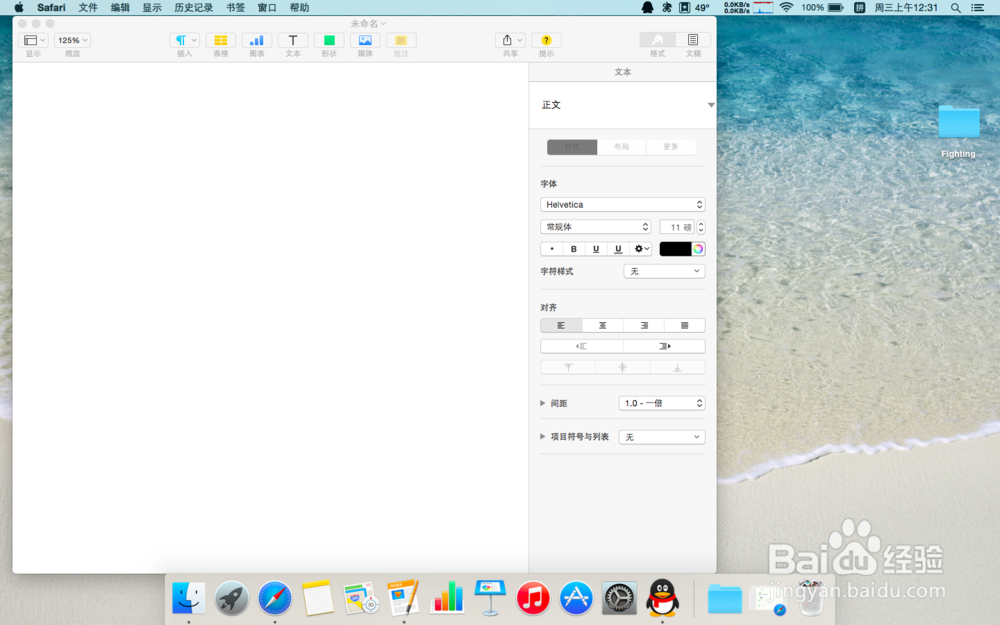
Task: Open Spotlight search in menu bar
Action: tap(955, 8)
